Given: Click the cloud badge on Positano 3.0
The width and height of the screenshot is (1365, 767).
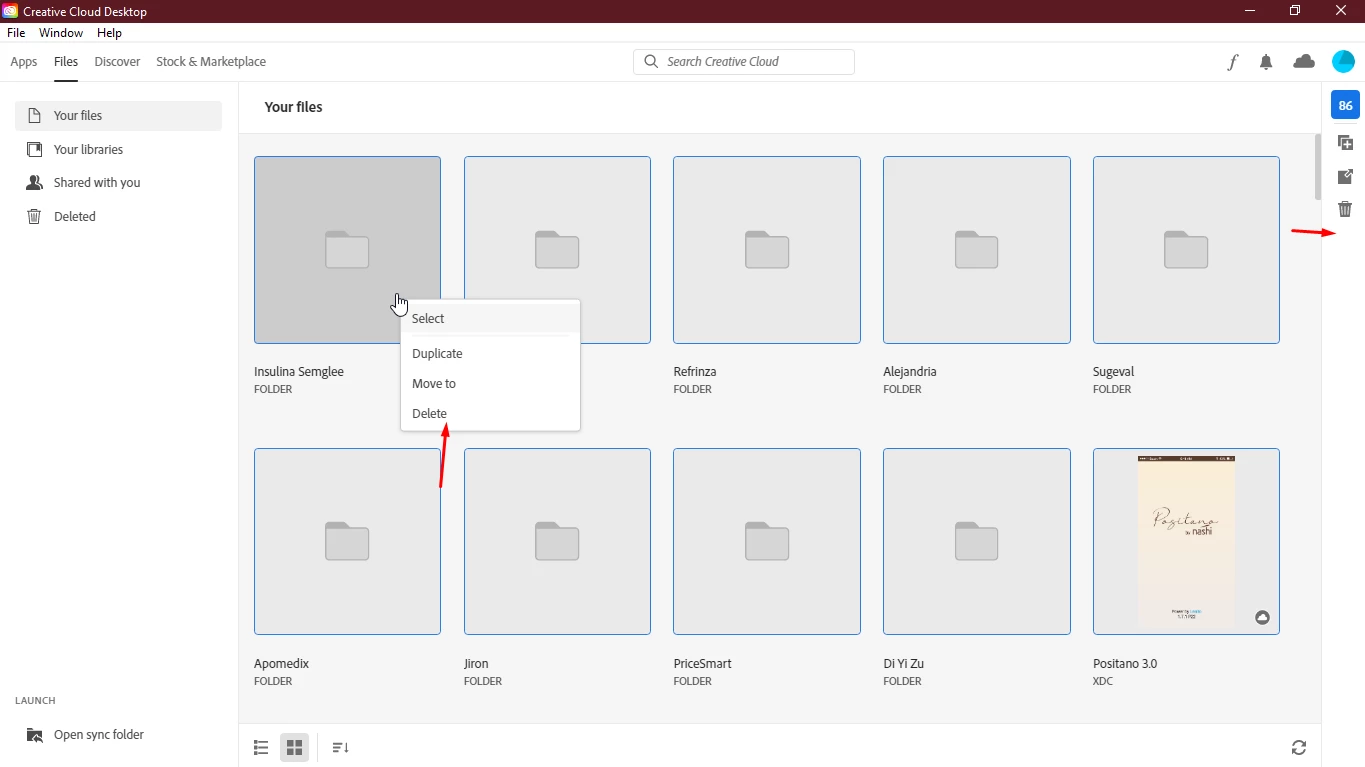Looking at the screenshot, I should 1262,617.
